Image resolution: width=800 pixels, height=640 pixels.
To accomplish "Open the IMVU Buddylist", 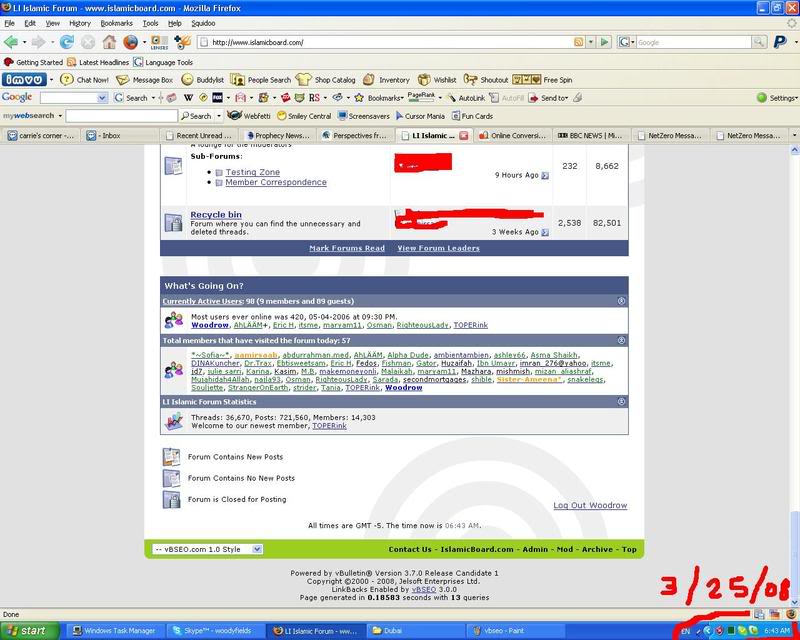I will click(x=203, y=80).
